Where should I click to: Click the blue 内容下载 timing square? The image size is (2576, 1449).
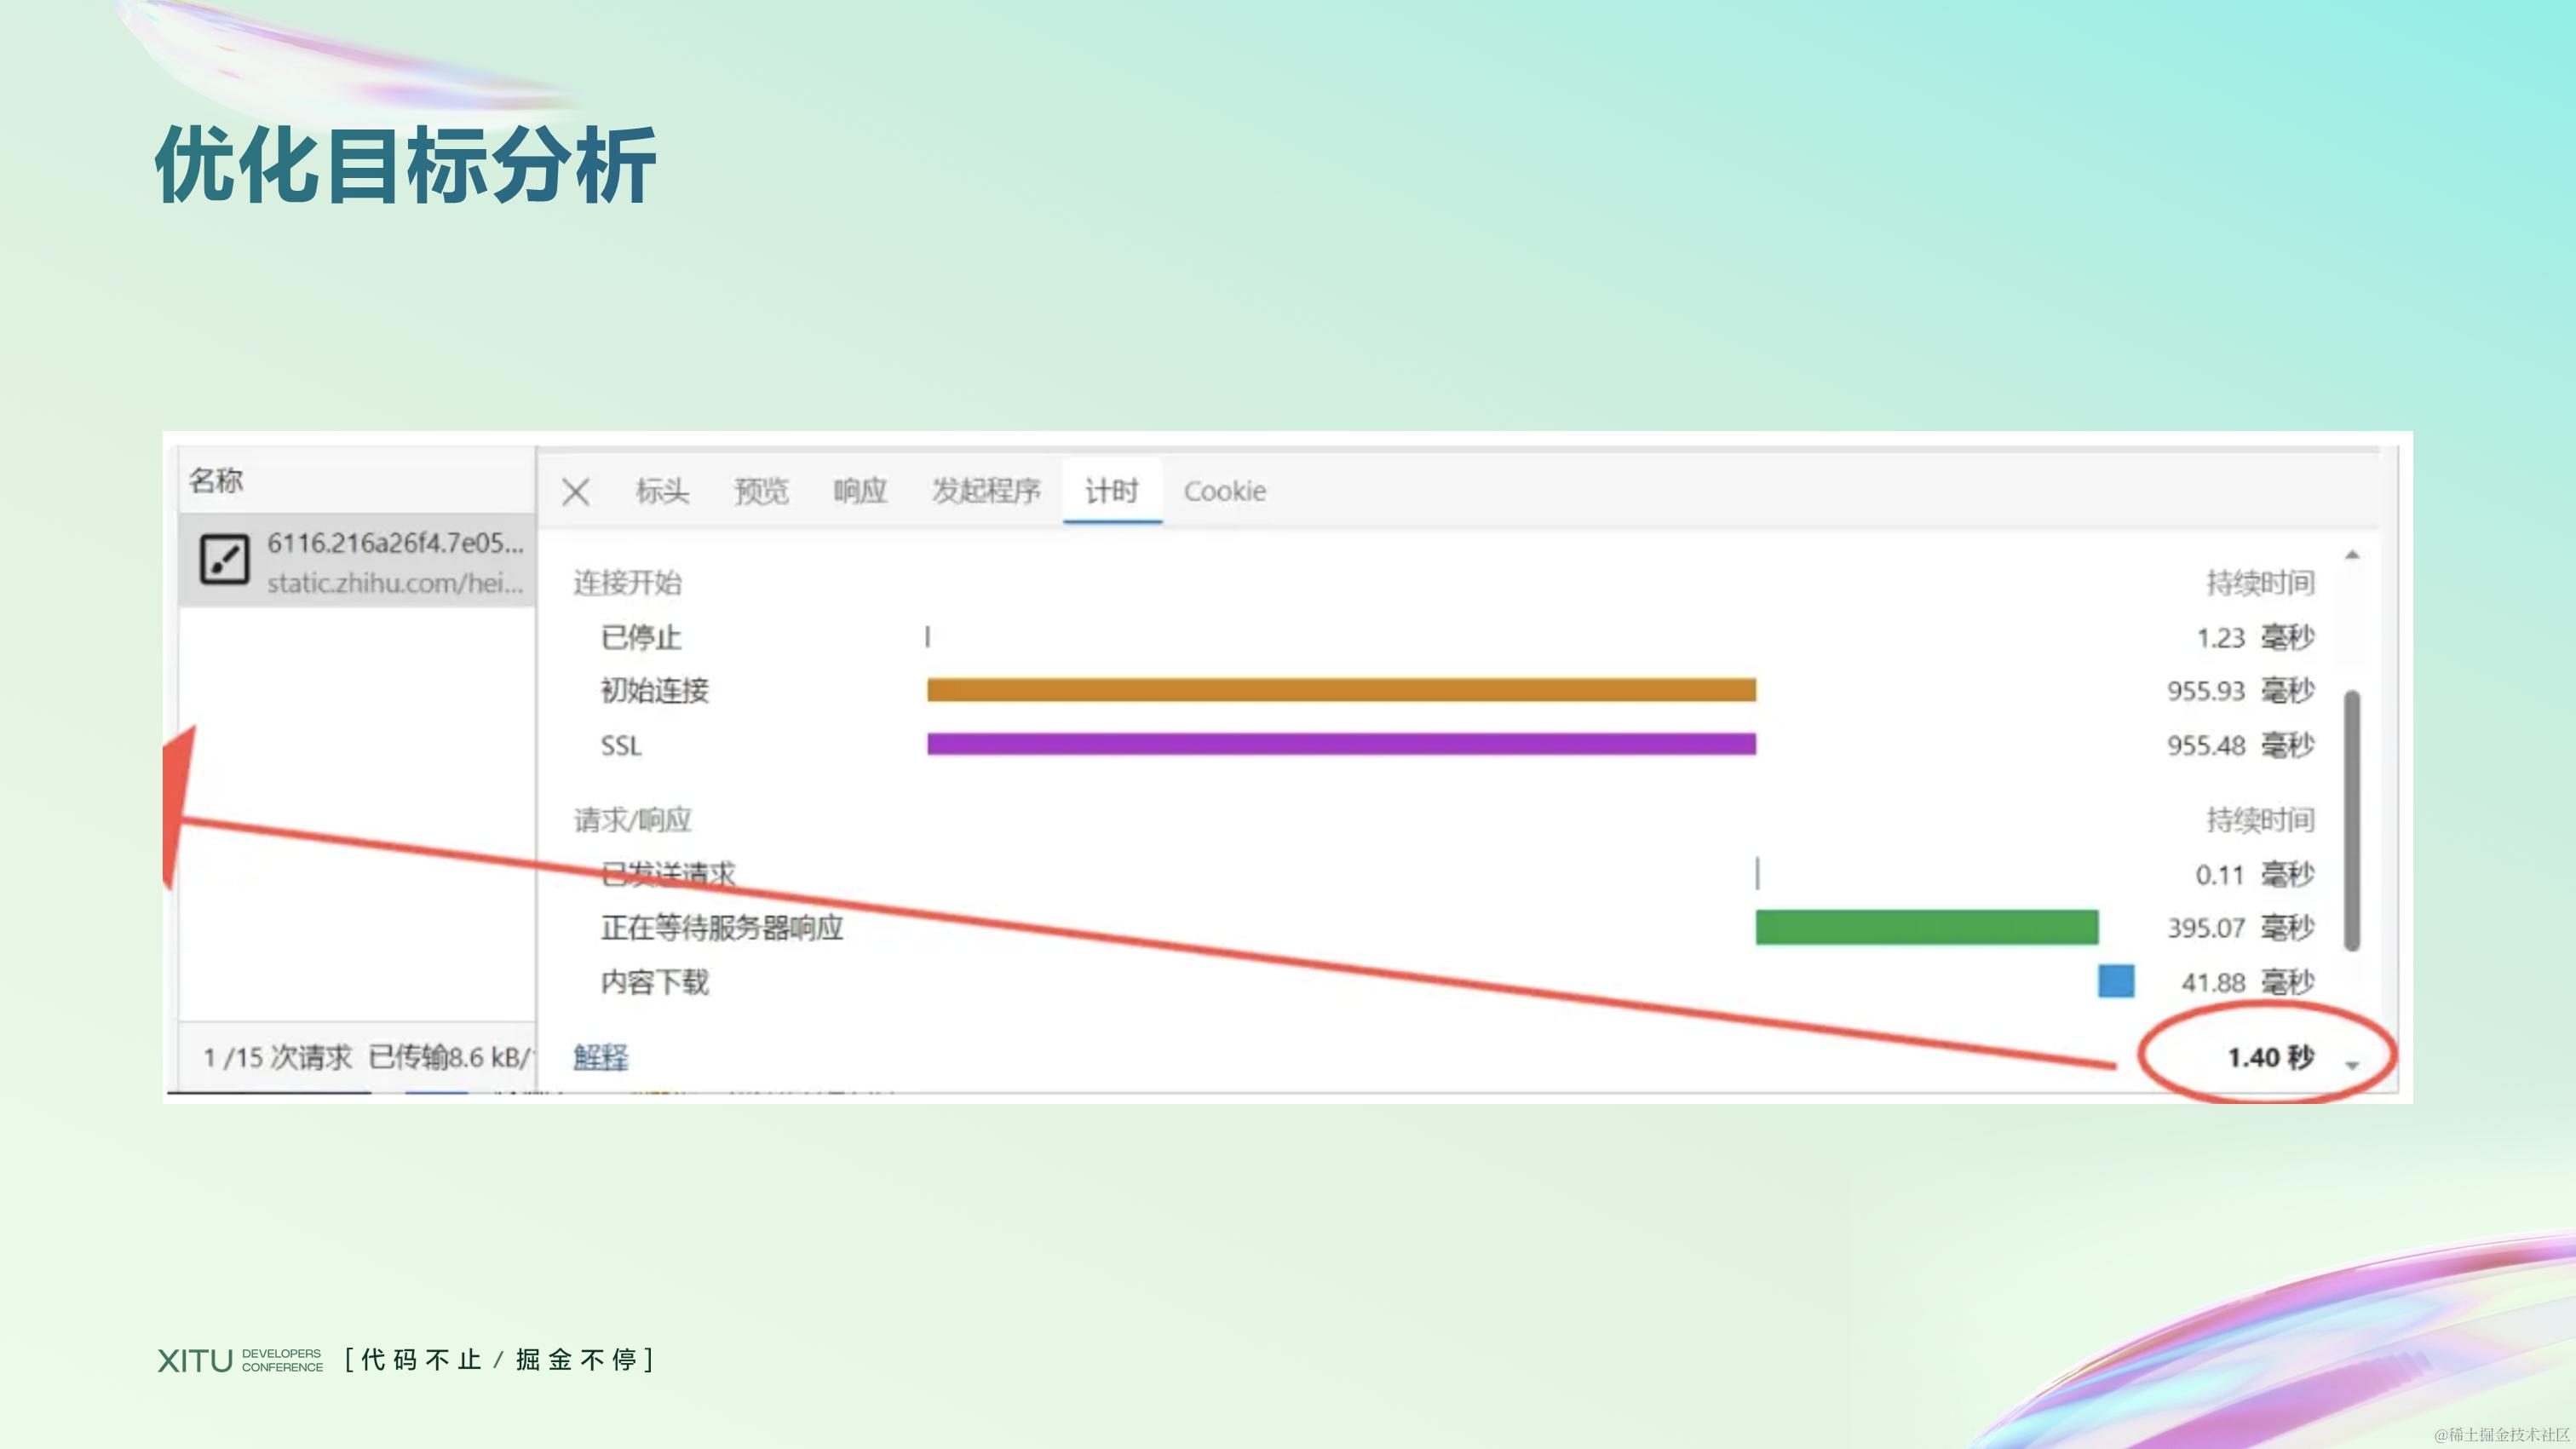2116,983
